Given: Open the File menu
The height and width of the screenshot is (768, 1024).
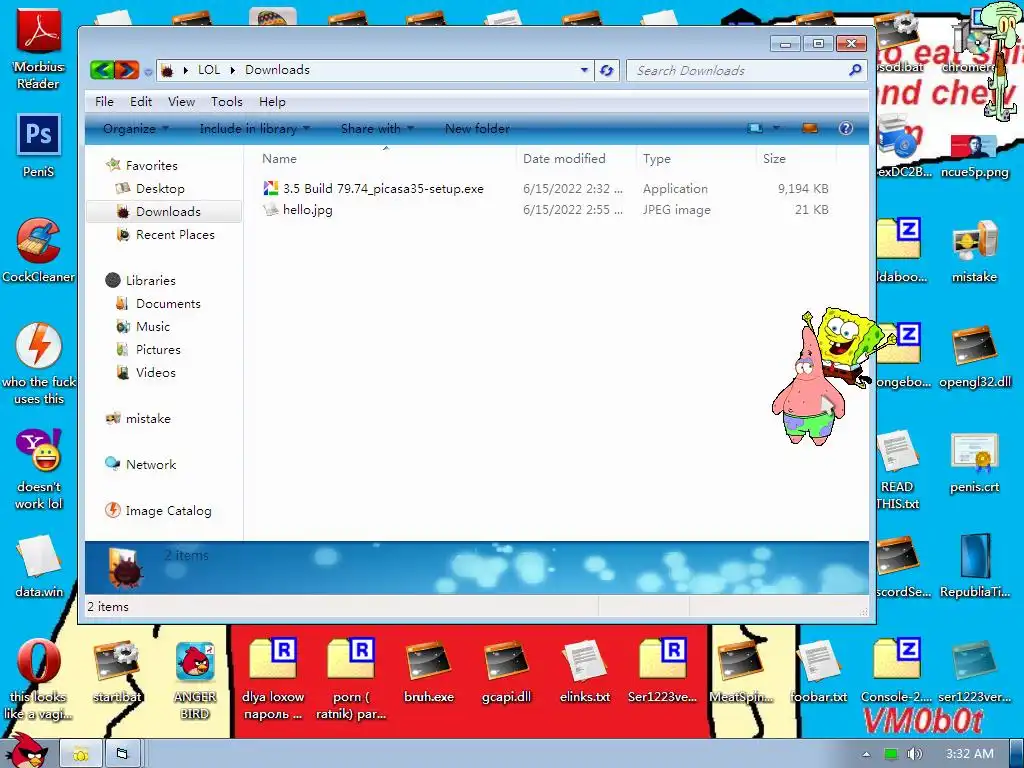Looking at the screenshot, I should (x=104, y=101).
